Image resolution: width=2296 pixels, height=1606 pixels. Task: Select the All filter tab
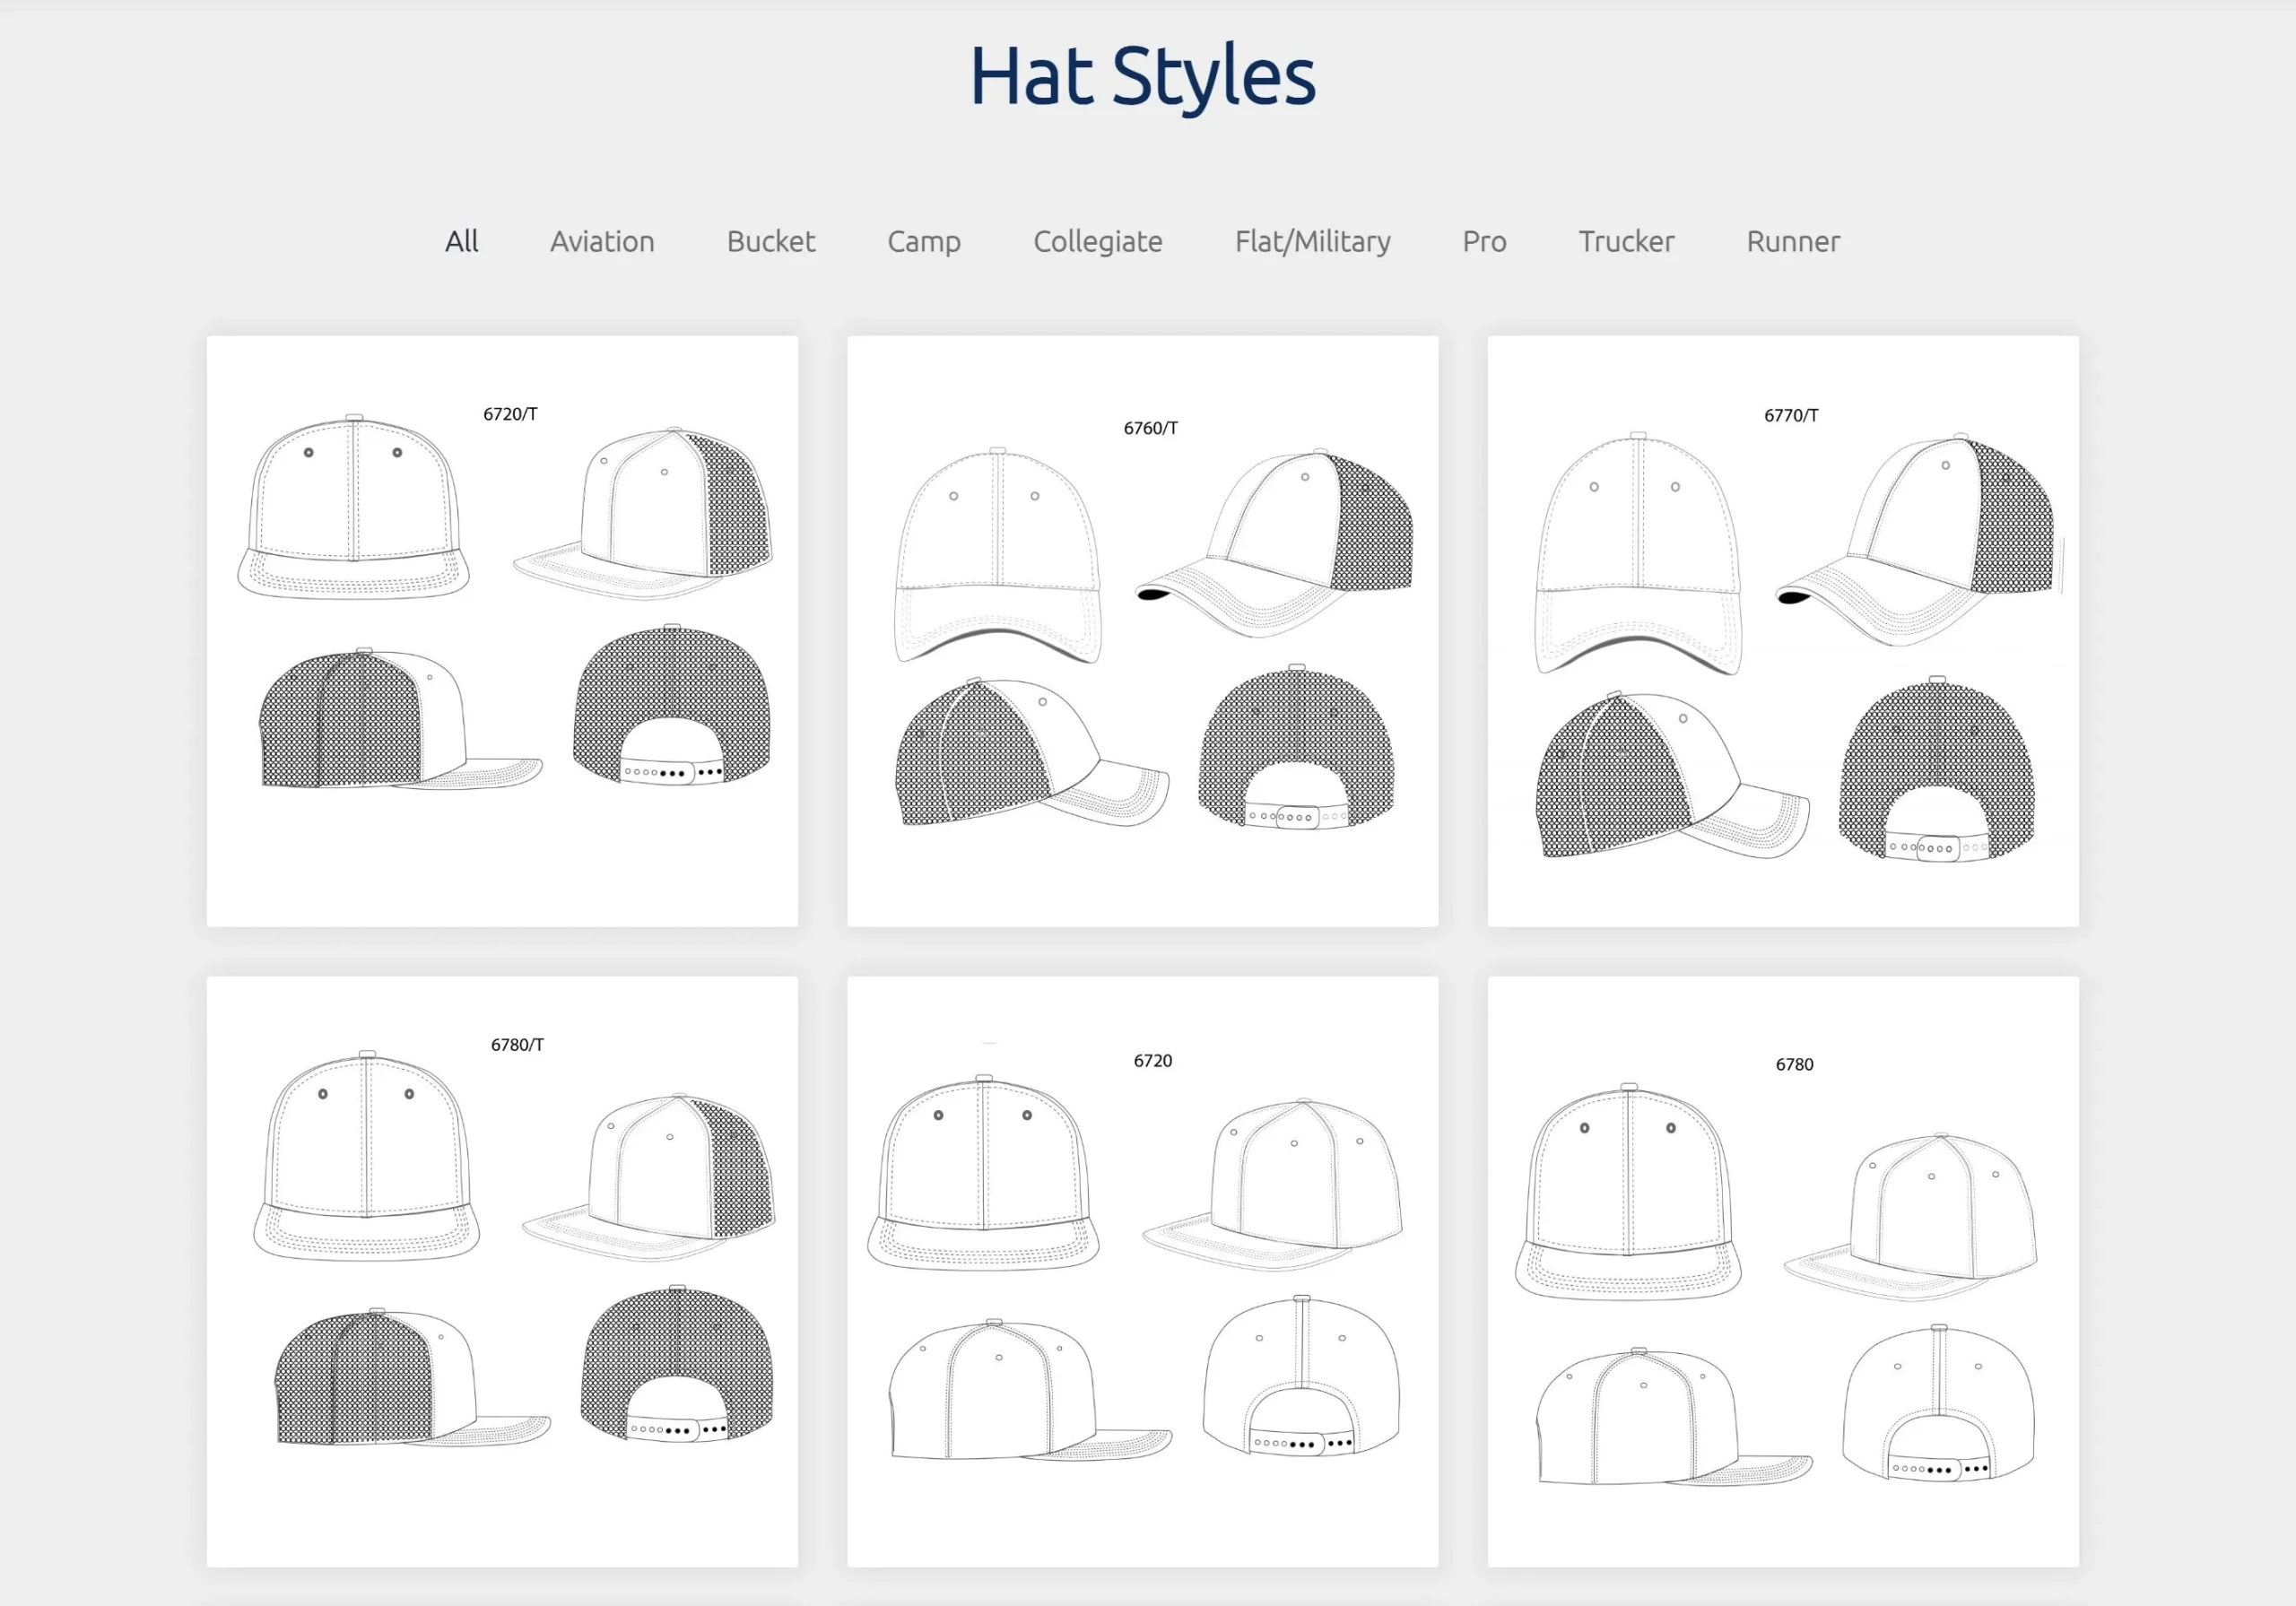pos(461,241)
